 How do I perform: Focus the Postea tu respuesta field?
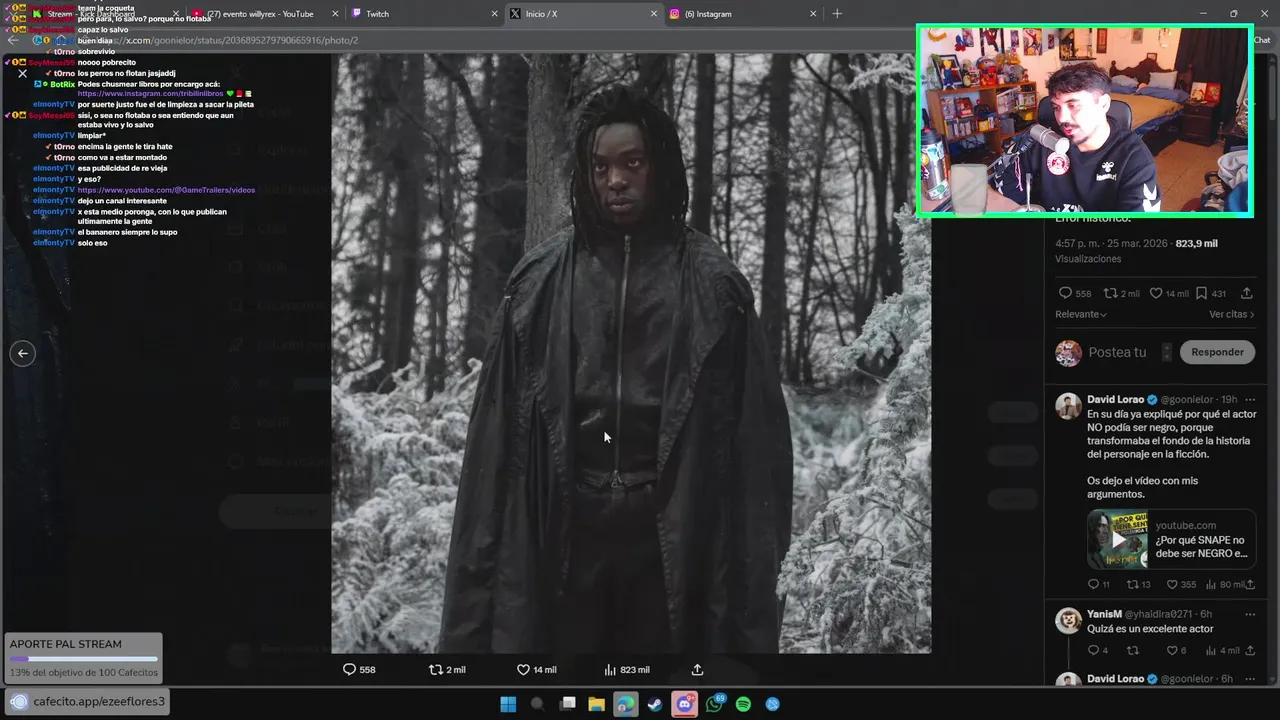point(1117,352)
